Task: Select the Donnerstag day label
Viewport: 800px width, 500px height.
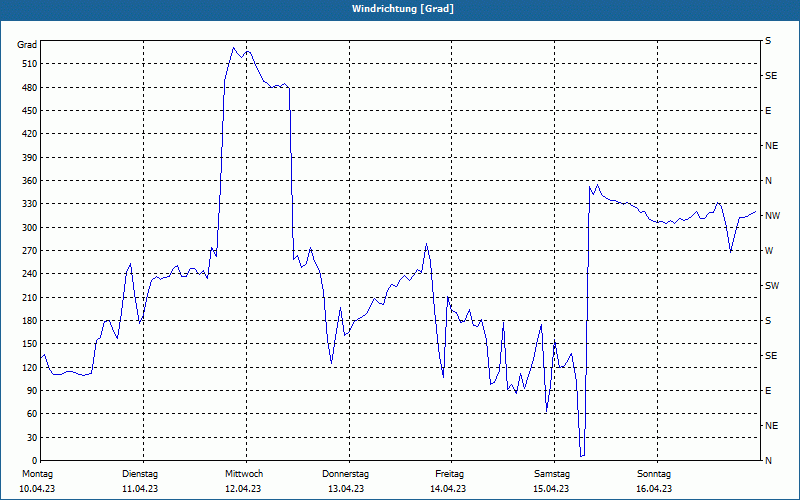Action: [x=345, y=474]
